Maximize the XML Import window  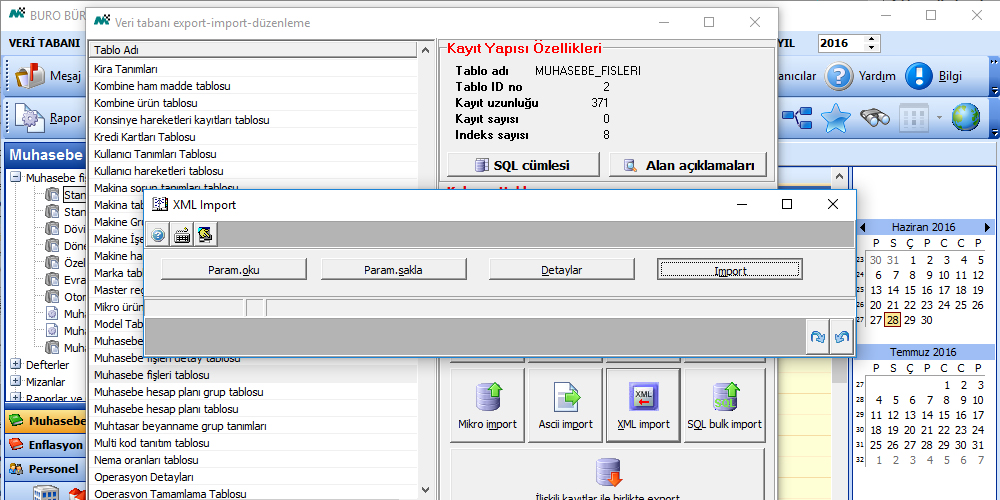787,204
